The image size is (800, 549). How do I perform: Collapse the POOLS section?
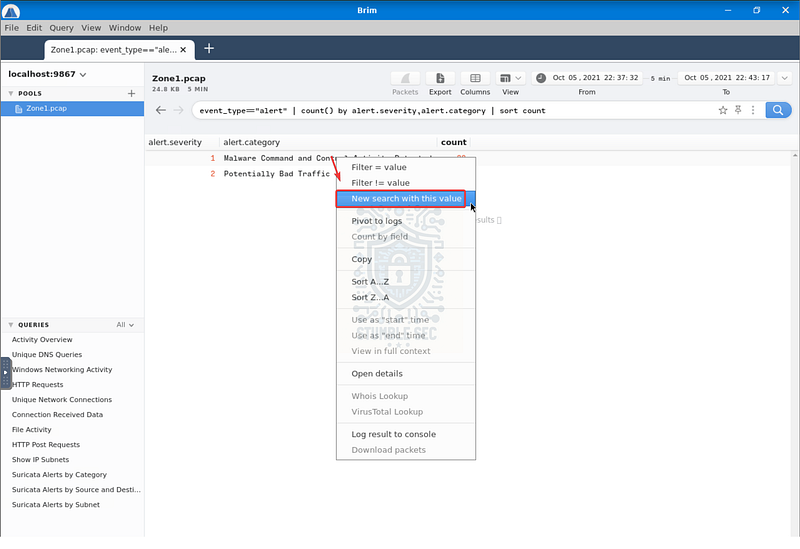[x=11, y=93]
